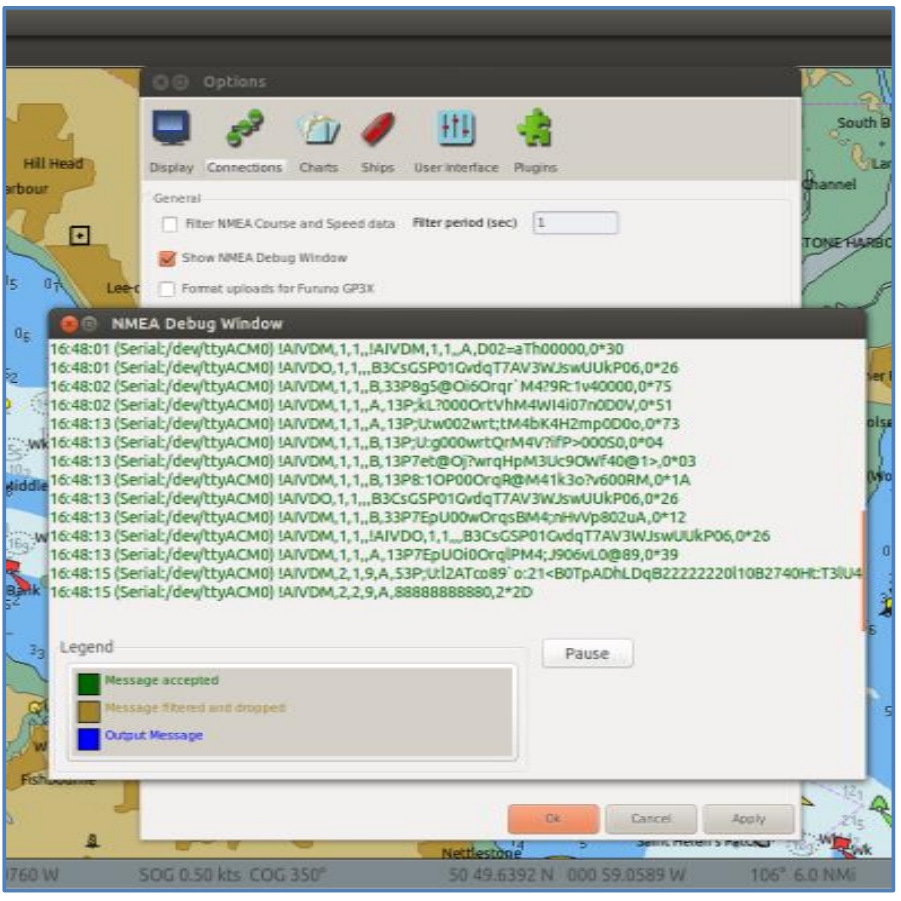
Task: Click the debug window vertical scrollbar
Action: 863,570
